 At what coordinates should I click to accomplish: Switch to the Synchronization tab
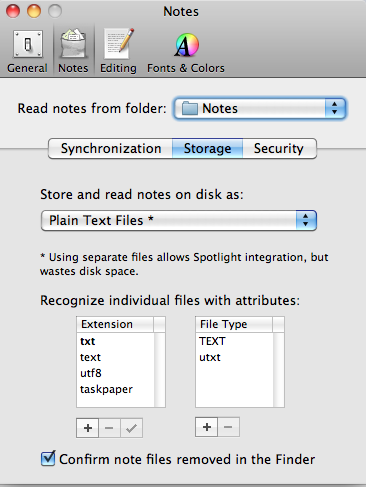pos(111,149)
